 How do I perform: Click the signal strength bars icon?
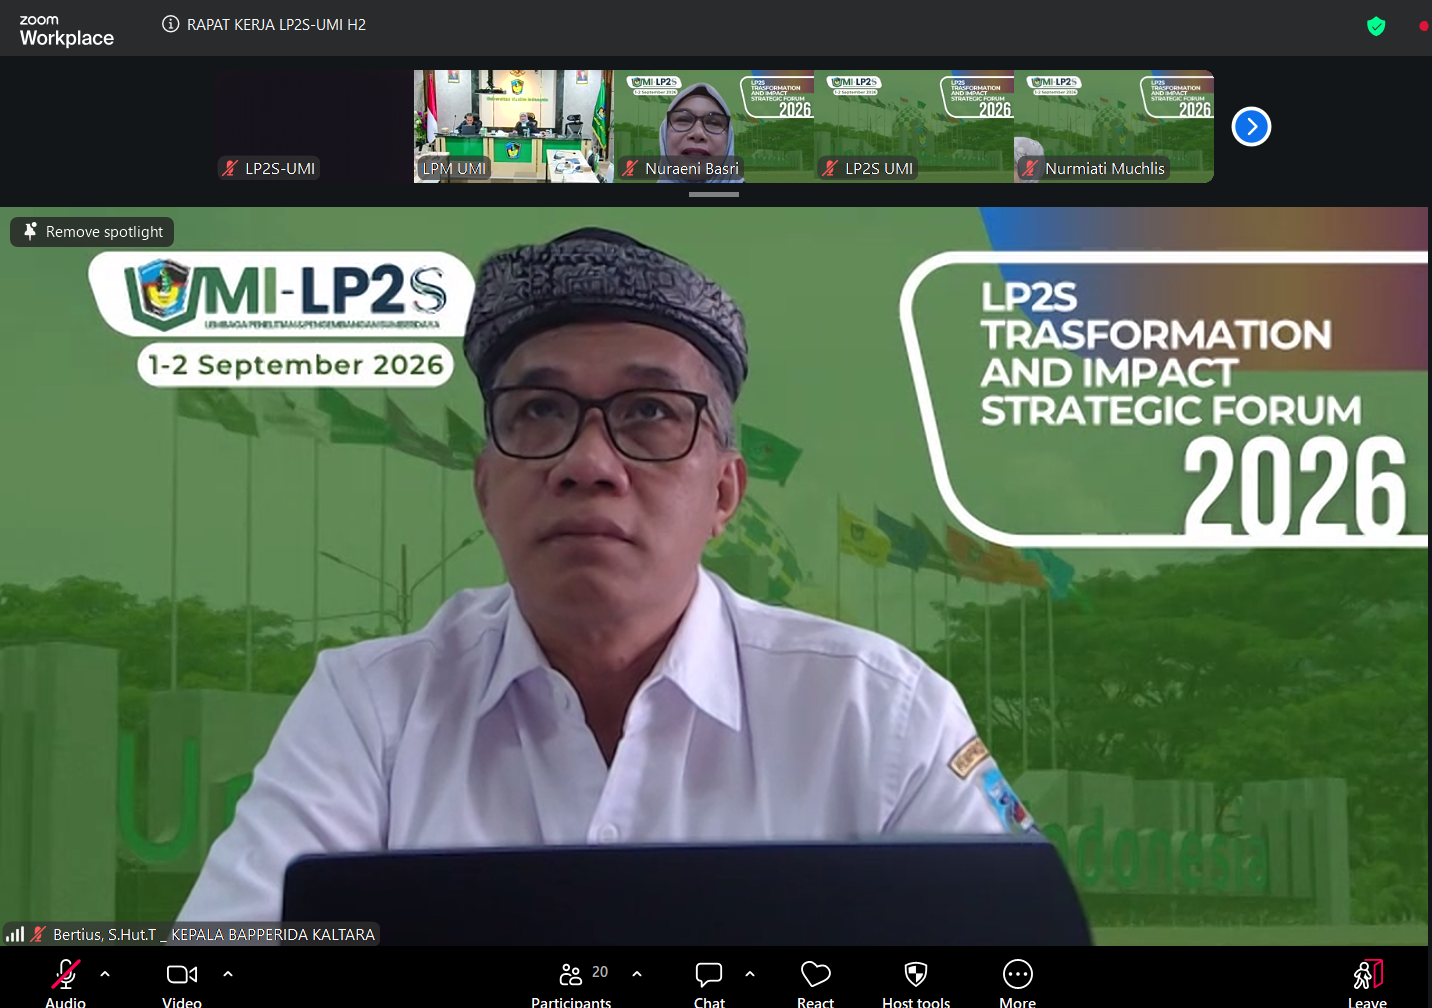coord(15,934)
